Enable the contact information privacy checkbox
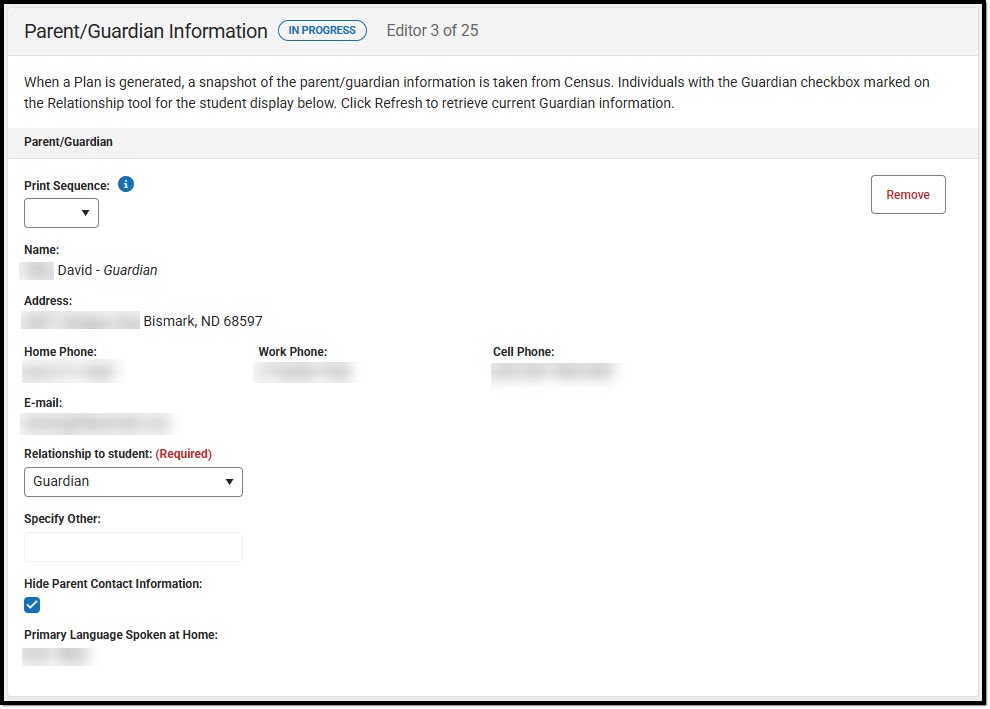 pyautogui.click(x=31, y=604)
